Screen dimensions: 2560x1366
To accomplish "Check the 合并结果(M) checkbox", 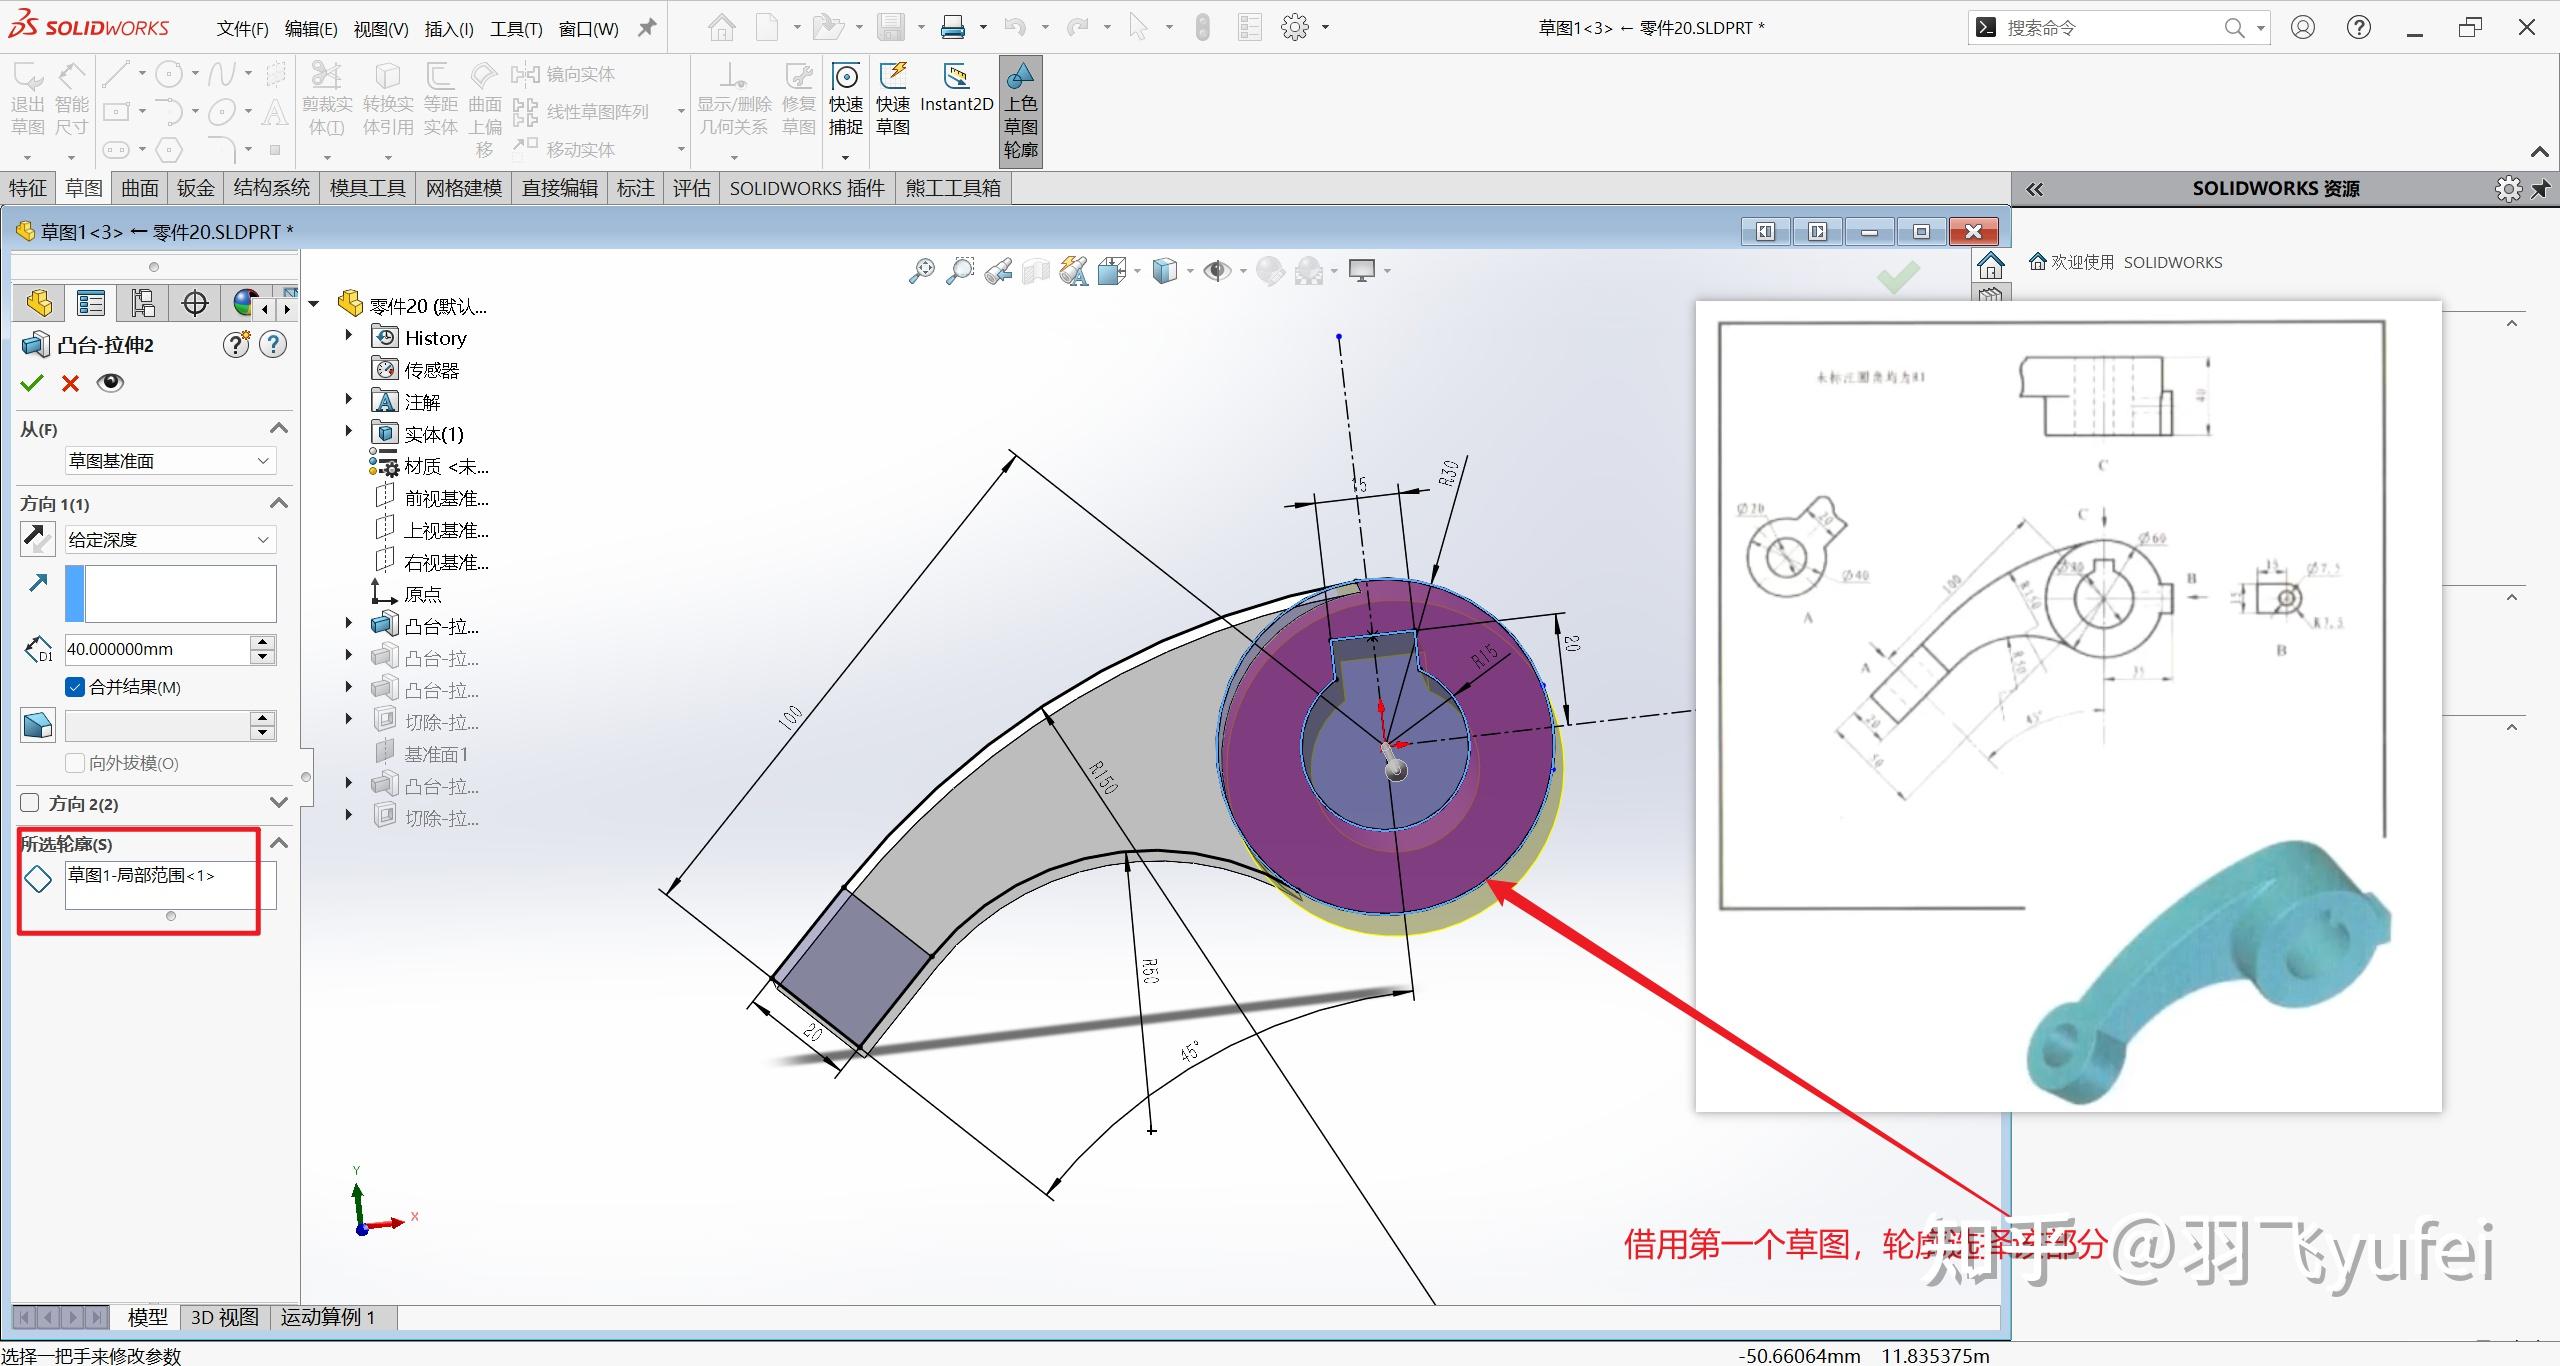I will tap(75, 687).
